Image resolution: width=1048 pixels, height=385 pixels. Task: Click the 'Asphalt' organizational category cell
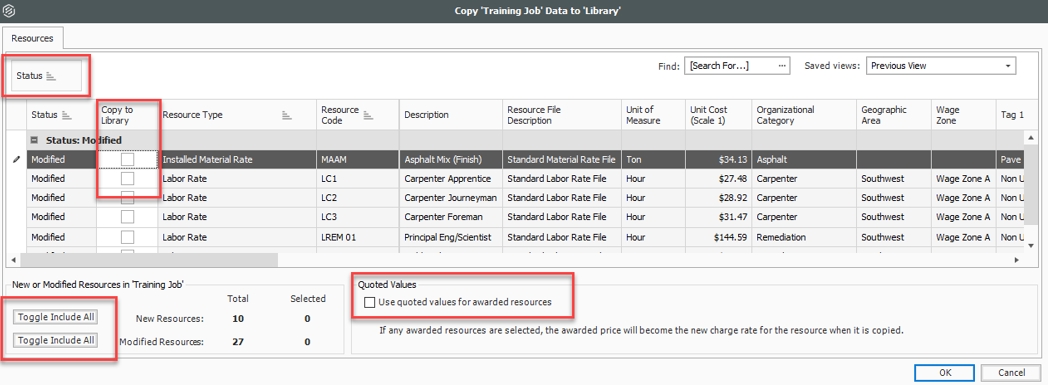click(x=804, y=160)
